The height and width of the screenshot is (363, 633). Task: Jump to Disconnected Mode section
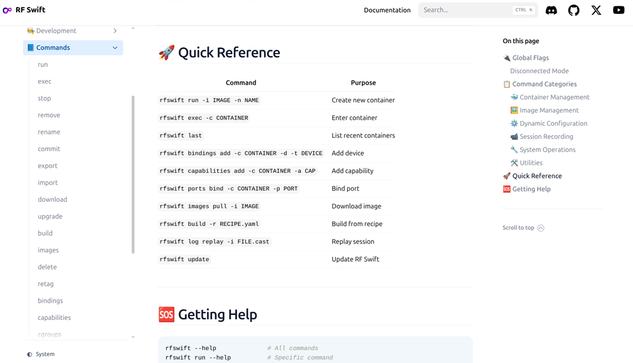(539, 71)
